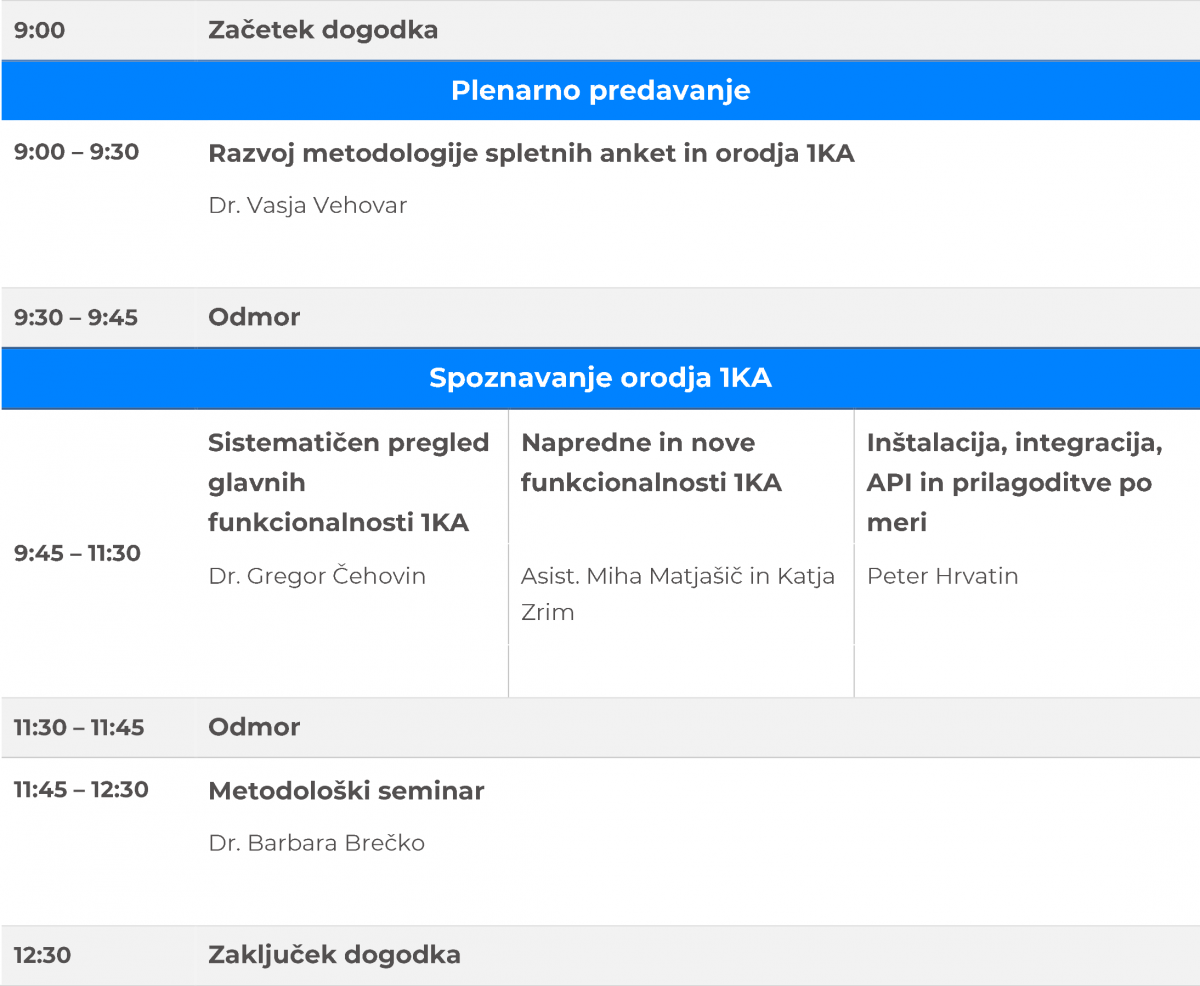Click the 9:45 – 11:30 time slot
This screenshot has height=986, width=1200.
tap(77, 553)
